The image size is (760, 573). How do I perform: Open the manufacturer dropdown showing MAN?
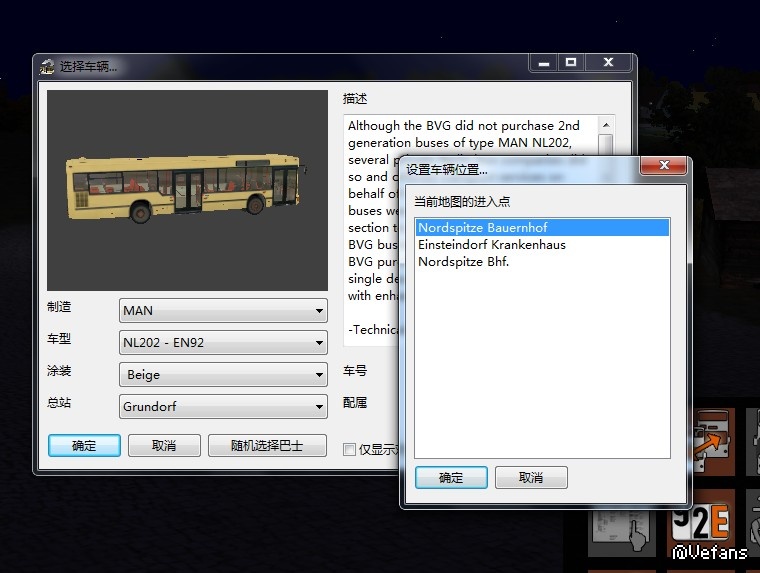[223, 310]
